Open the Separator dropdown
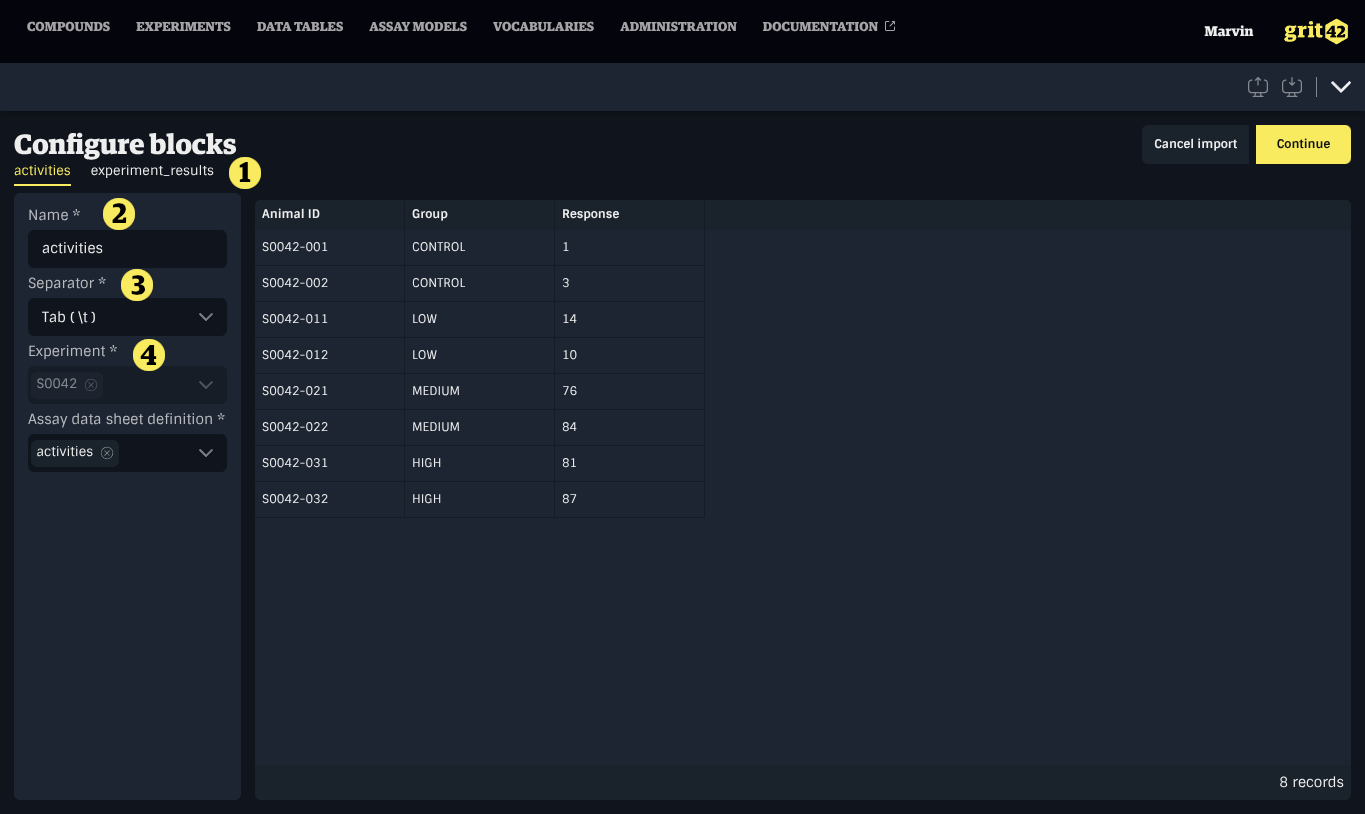This screenshot has width=1365, height=814. click(x=127, y=317)
